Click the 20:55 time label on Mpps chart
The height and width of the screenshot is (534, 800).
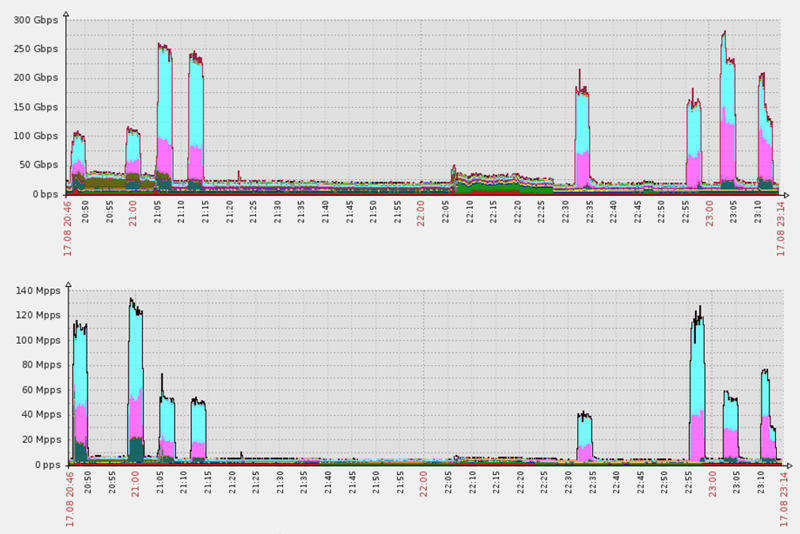pyautogui.click(x=112, y=482)
